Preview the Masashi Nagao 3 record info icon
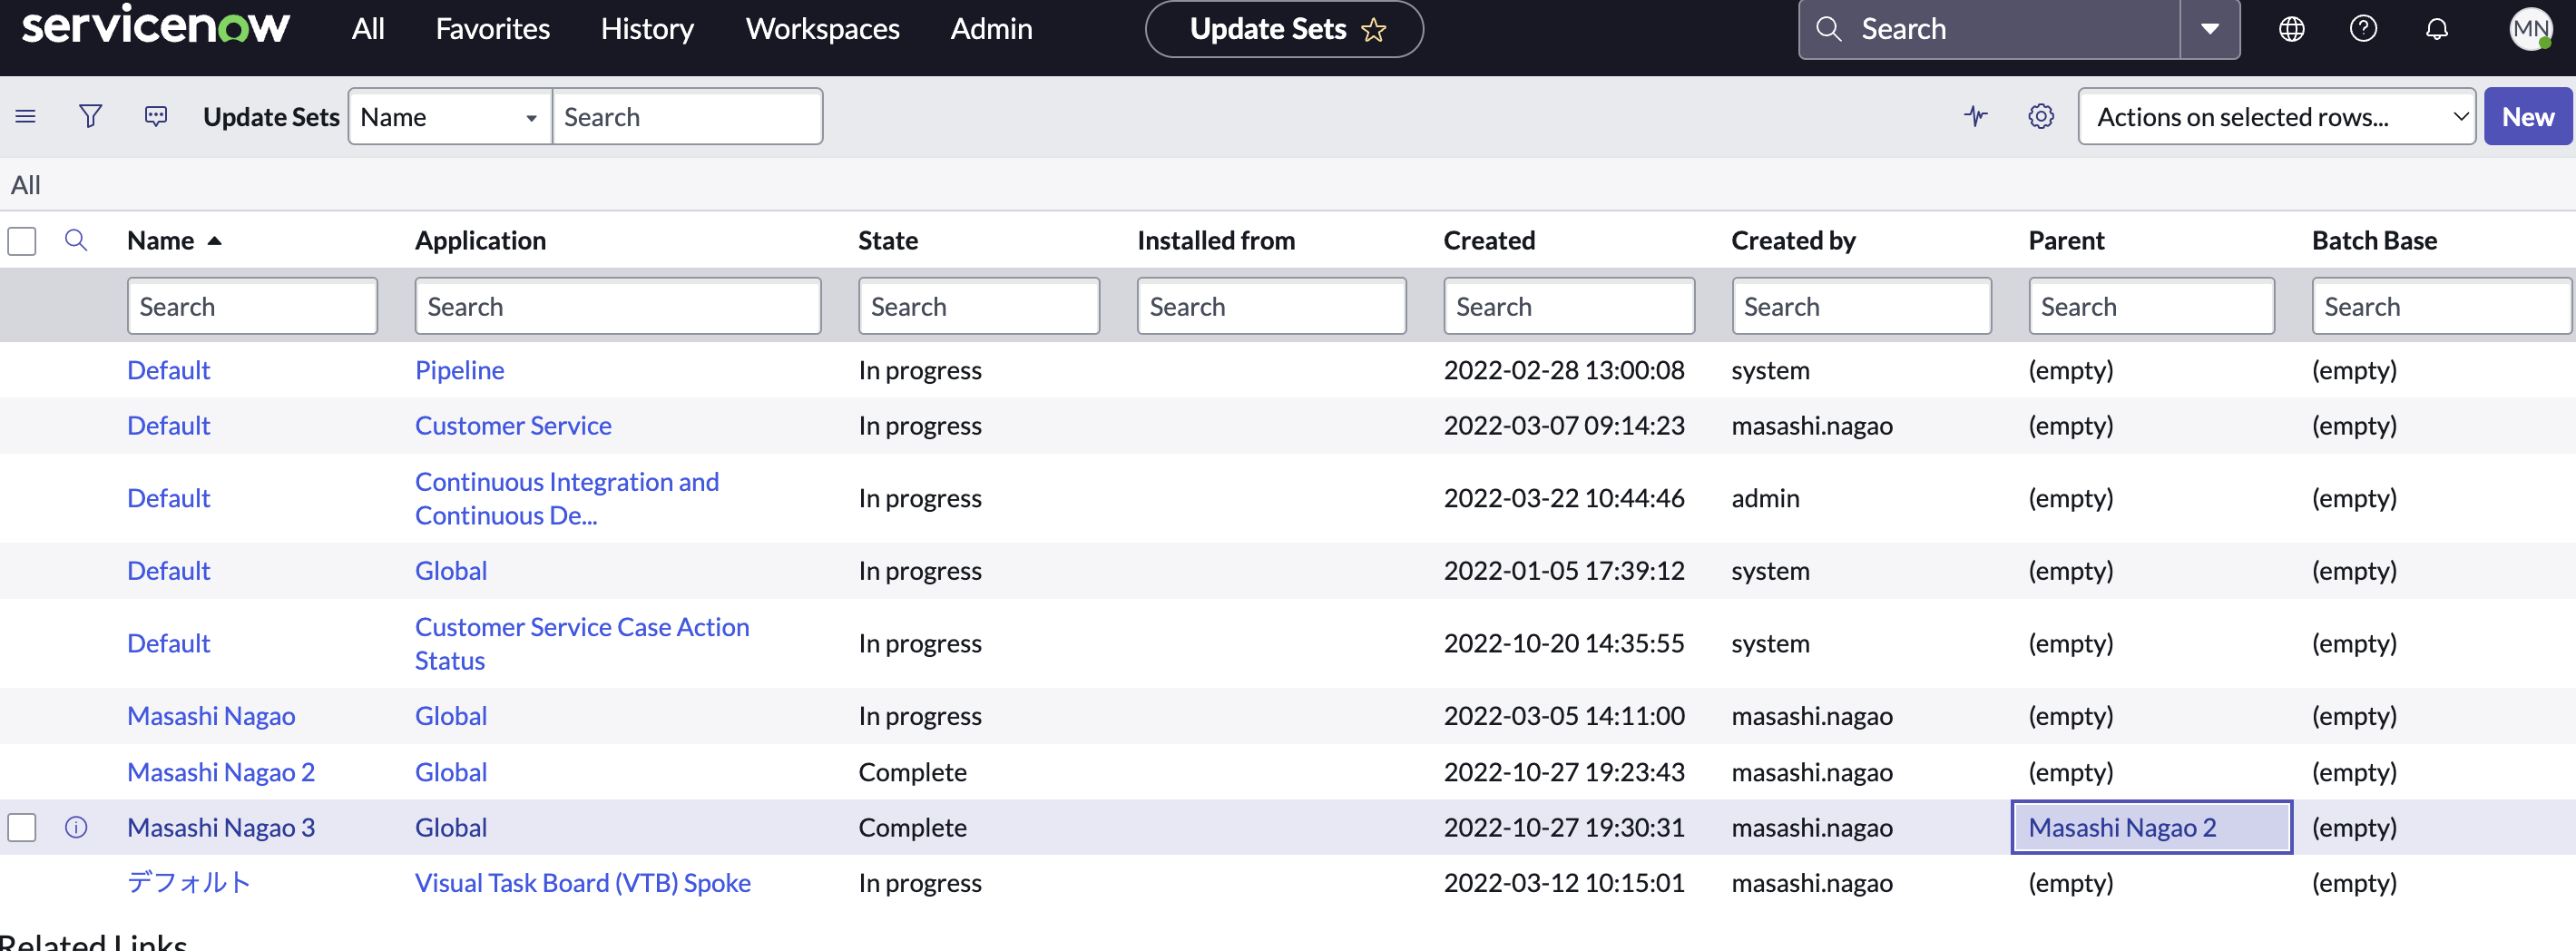2576x951 pixels. point(76,827)
